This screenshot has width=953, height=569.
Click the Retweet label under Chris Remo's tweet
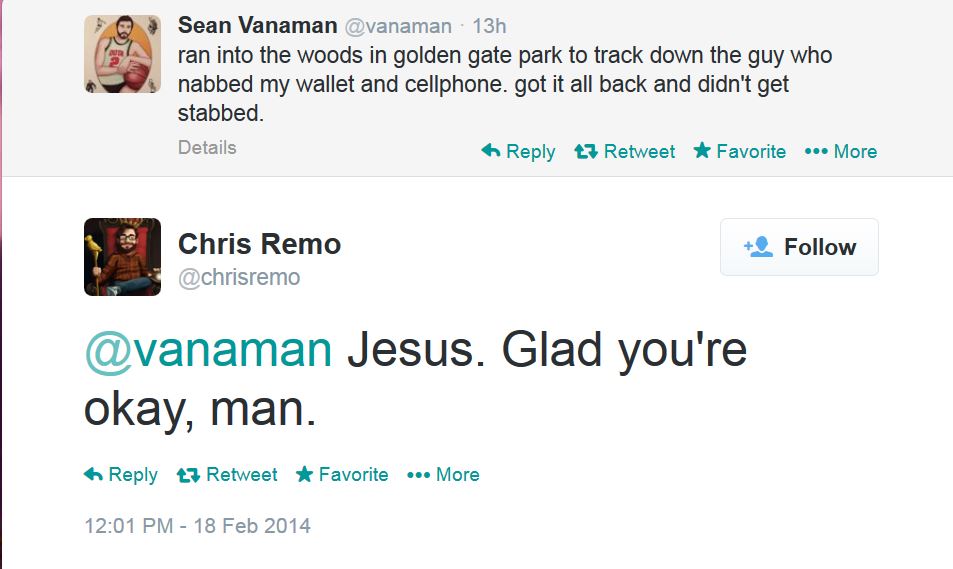tap(242, 475)
